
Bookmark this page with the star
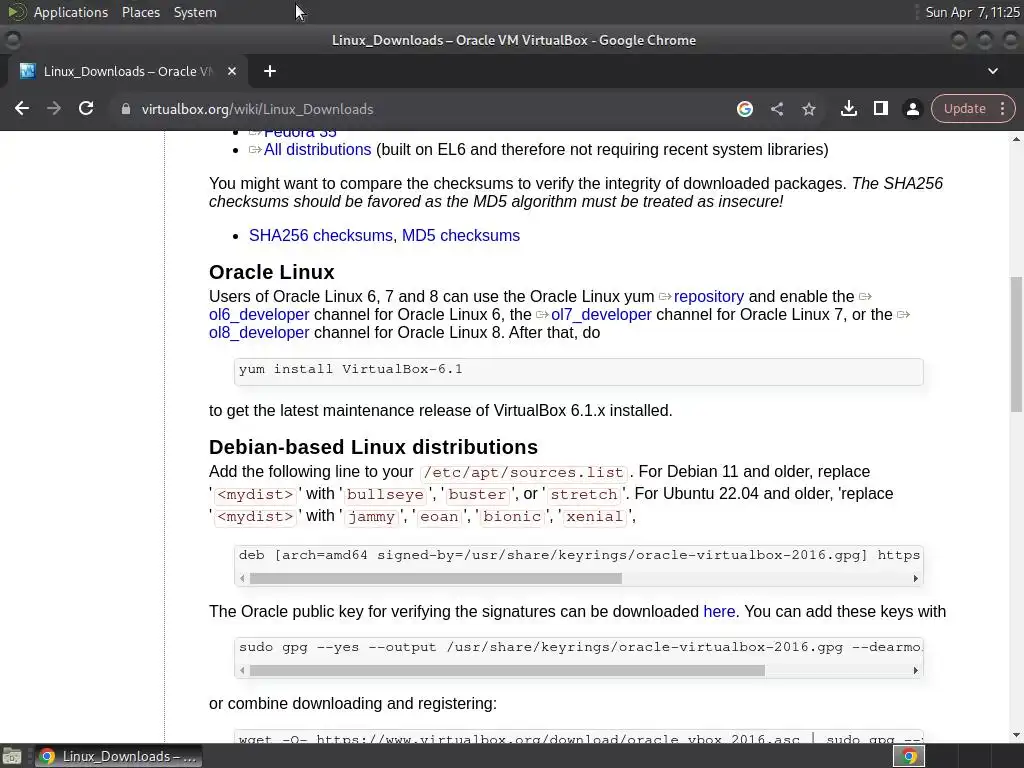tap(808, 109)
